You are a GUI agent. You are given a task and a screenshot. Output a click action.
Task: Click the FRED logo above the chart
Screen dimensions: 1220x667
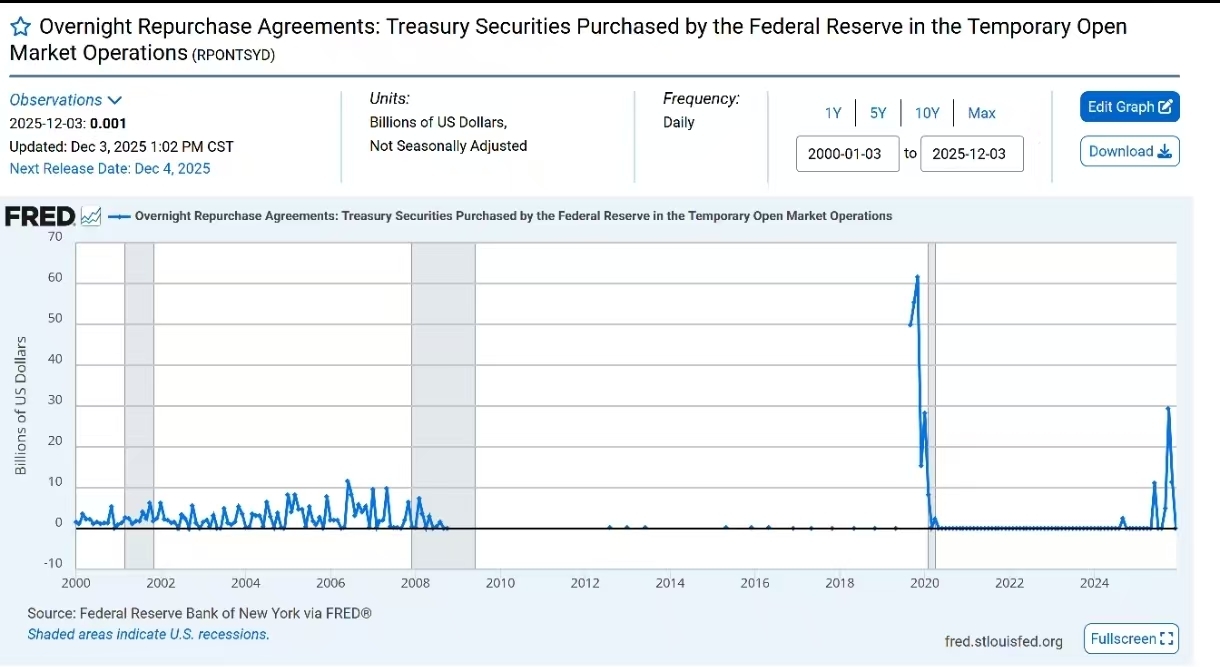pos(40,216)
